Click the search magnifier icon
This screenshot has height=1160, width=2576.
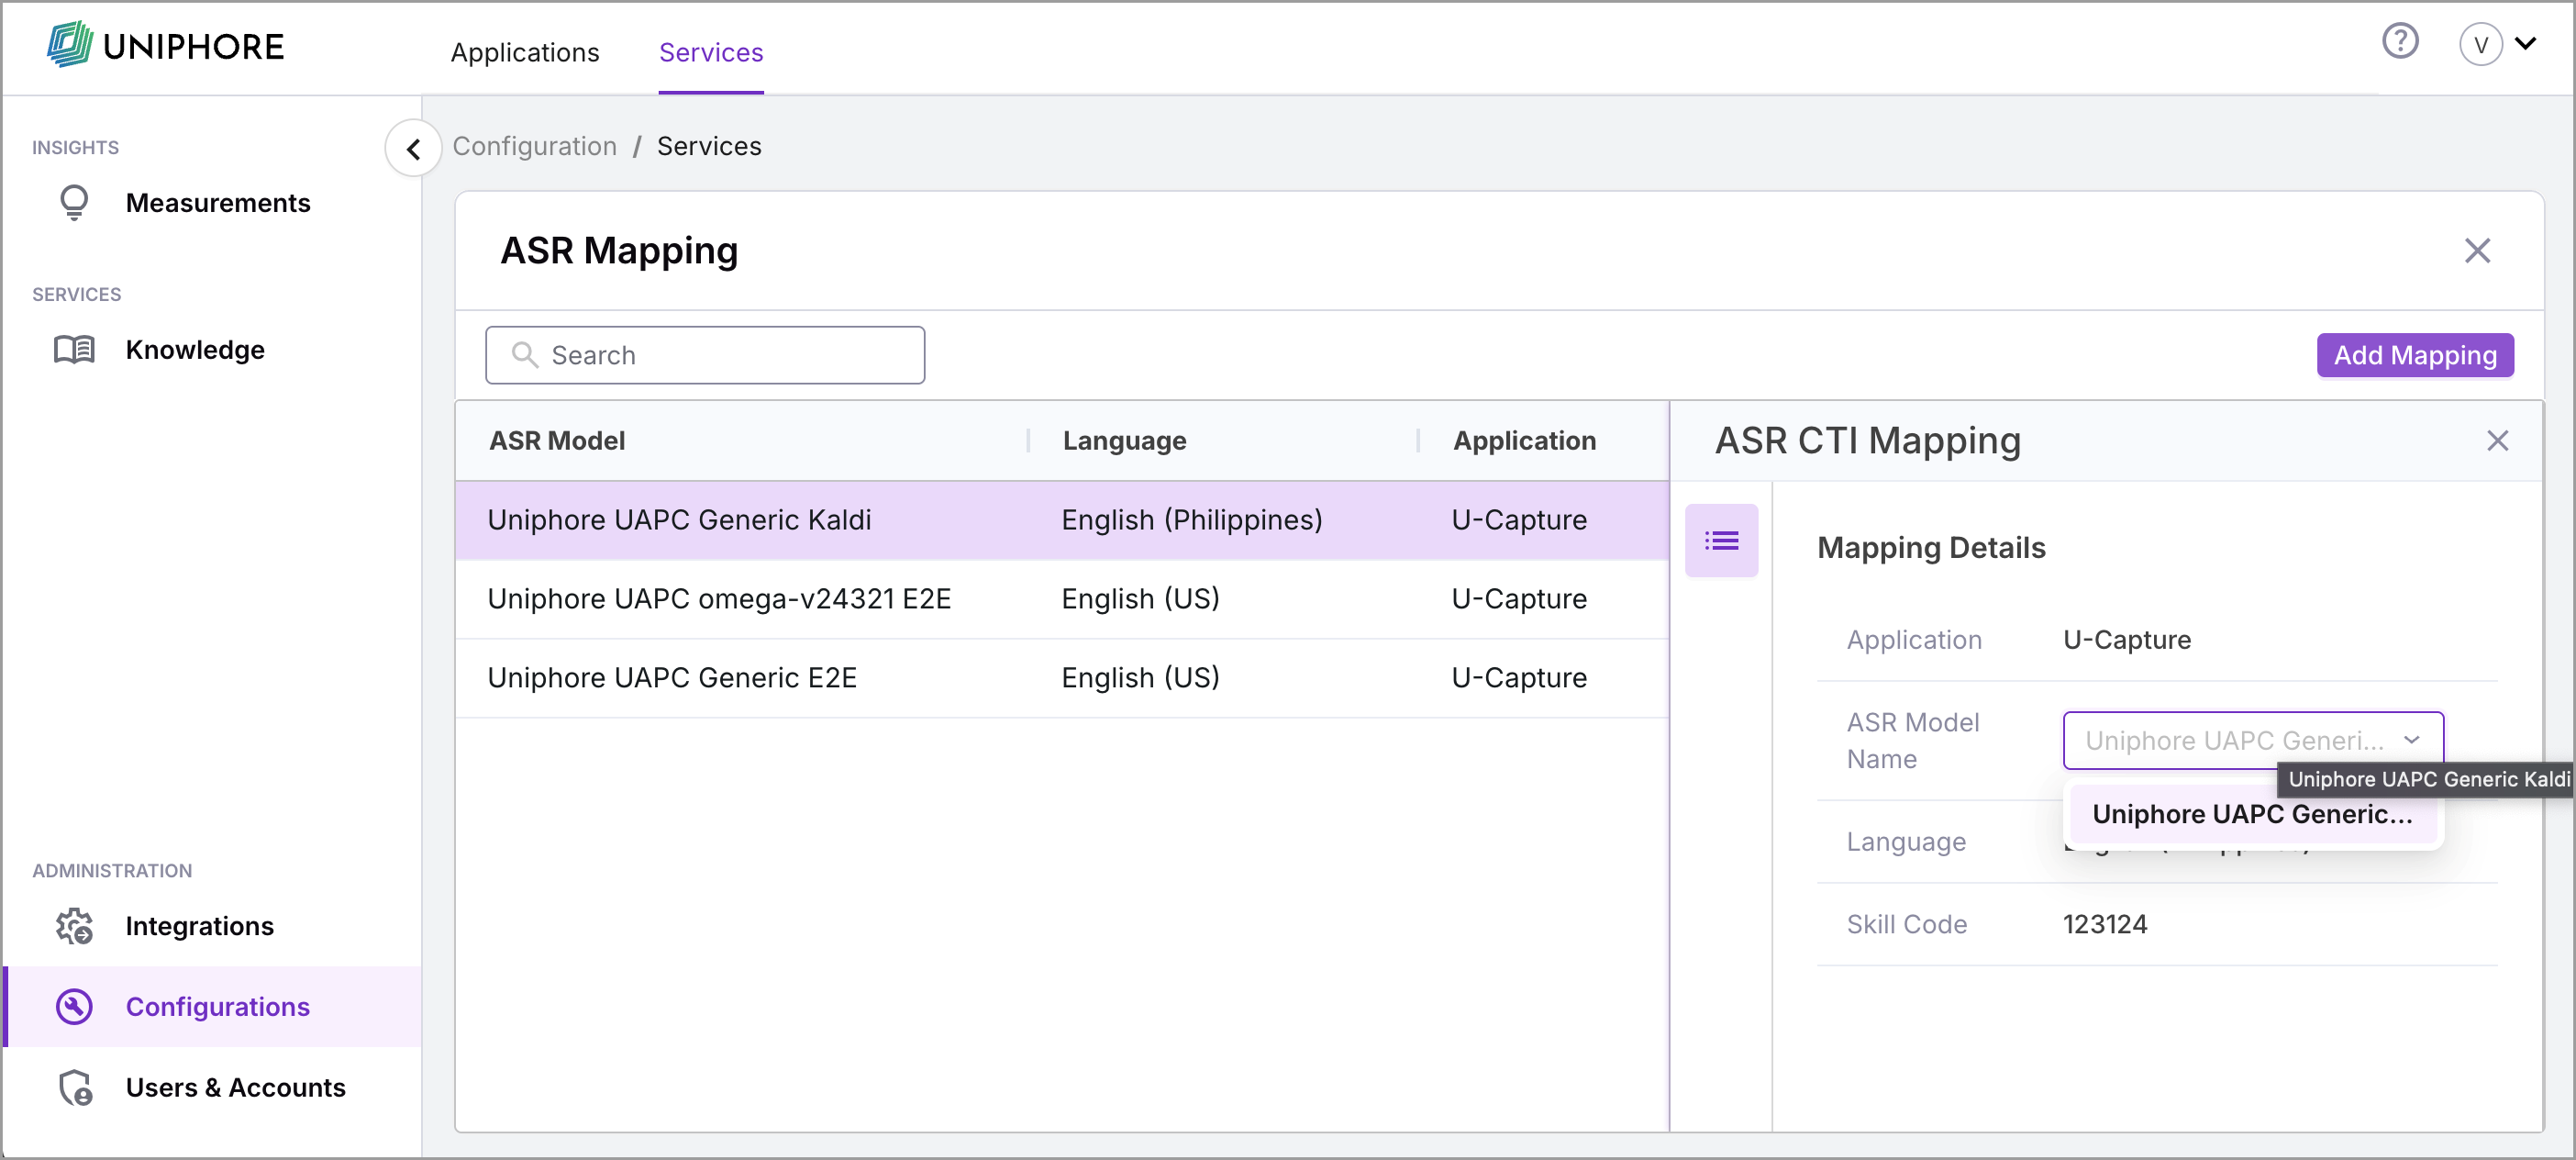(x=524, y=355)
